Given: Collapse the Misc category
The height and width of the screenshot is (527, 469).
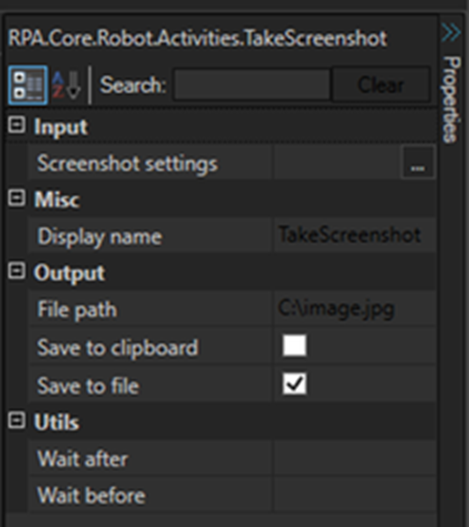Looking at the screenshot, I should click(16, 197).
